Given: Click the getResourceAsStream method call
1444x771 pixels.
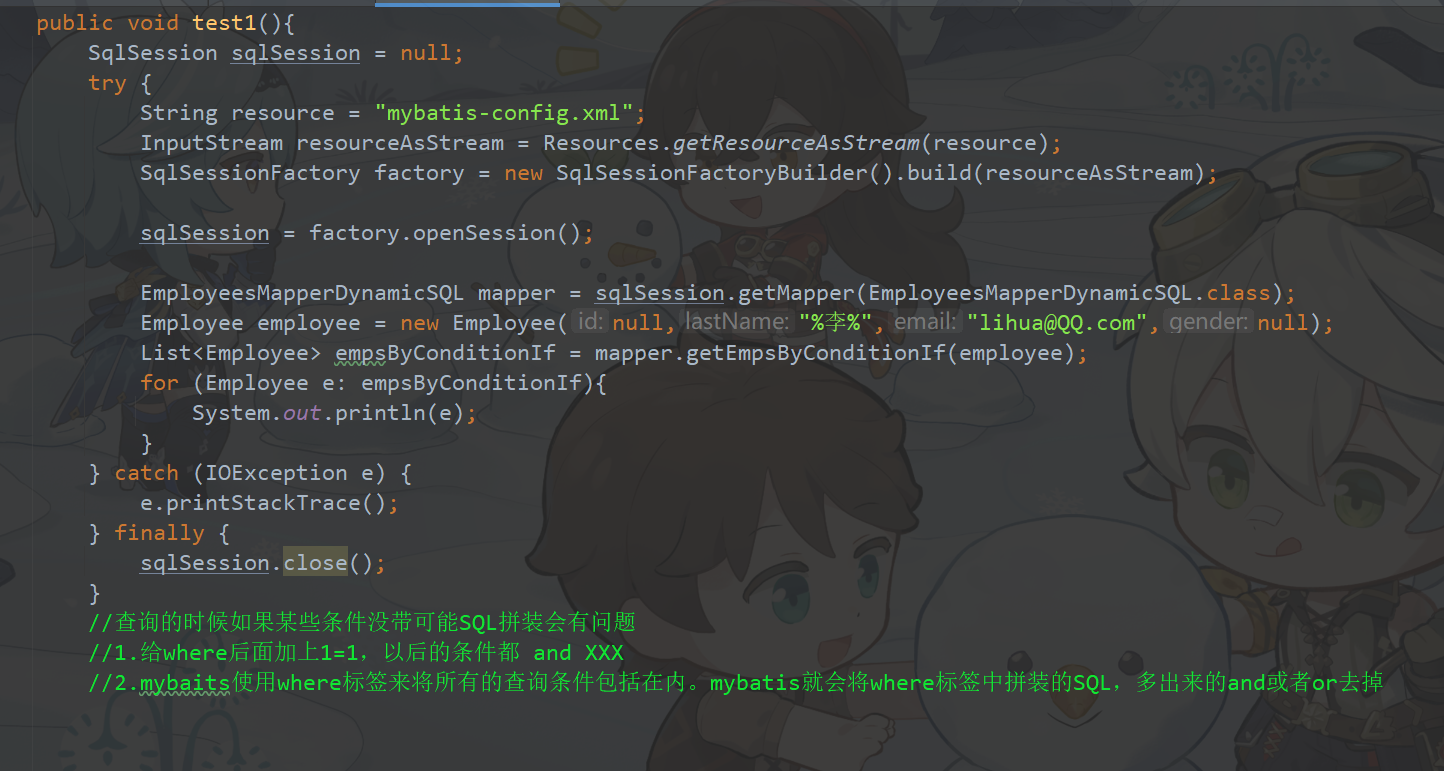Looking at the screenshot, I should 796,143.
